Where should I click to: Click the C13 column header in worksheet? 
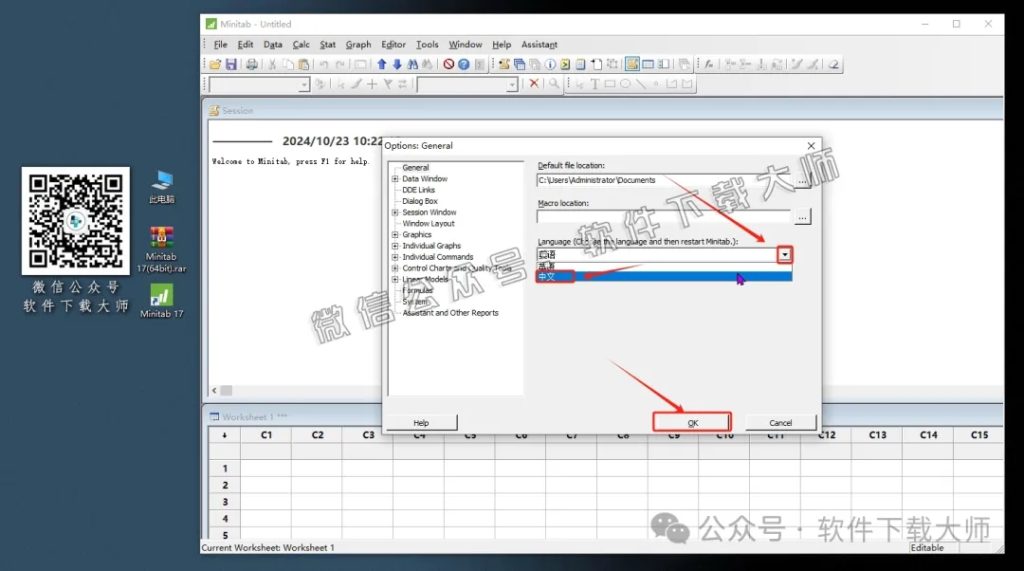click(x=878, y=434)
